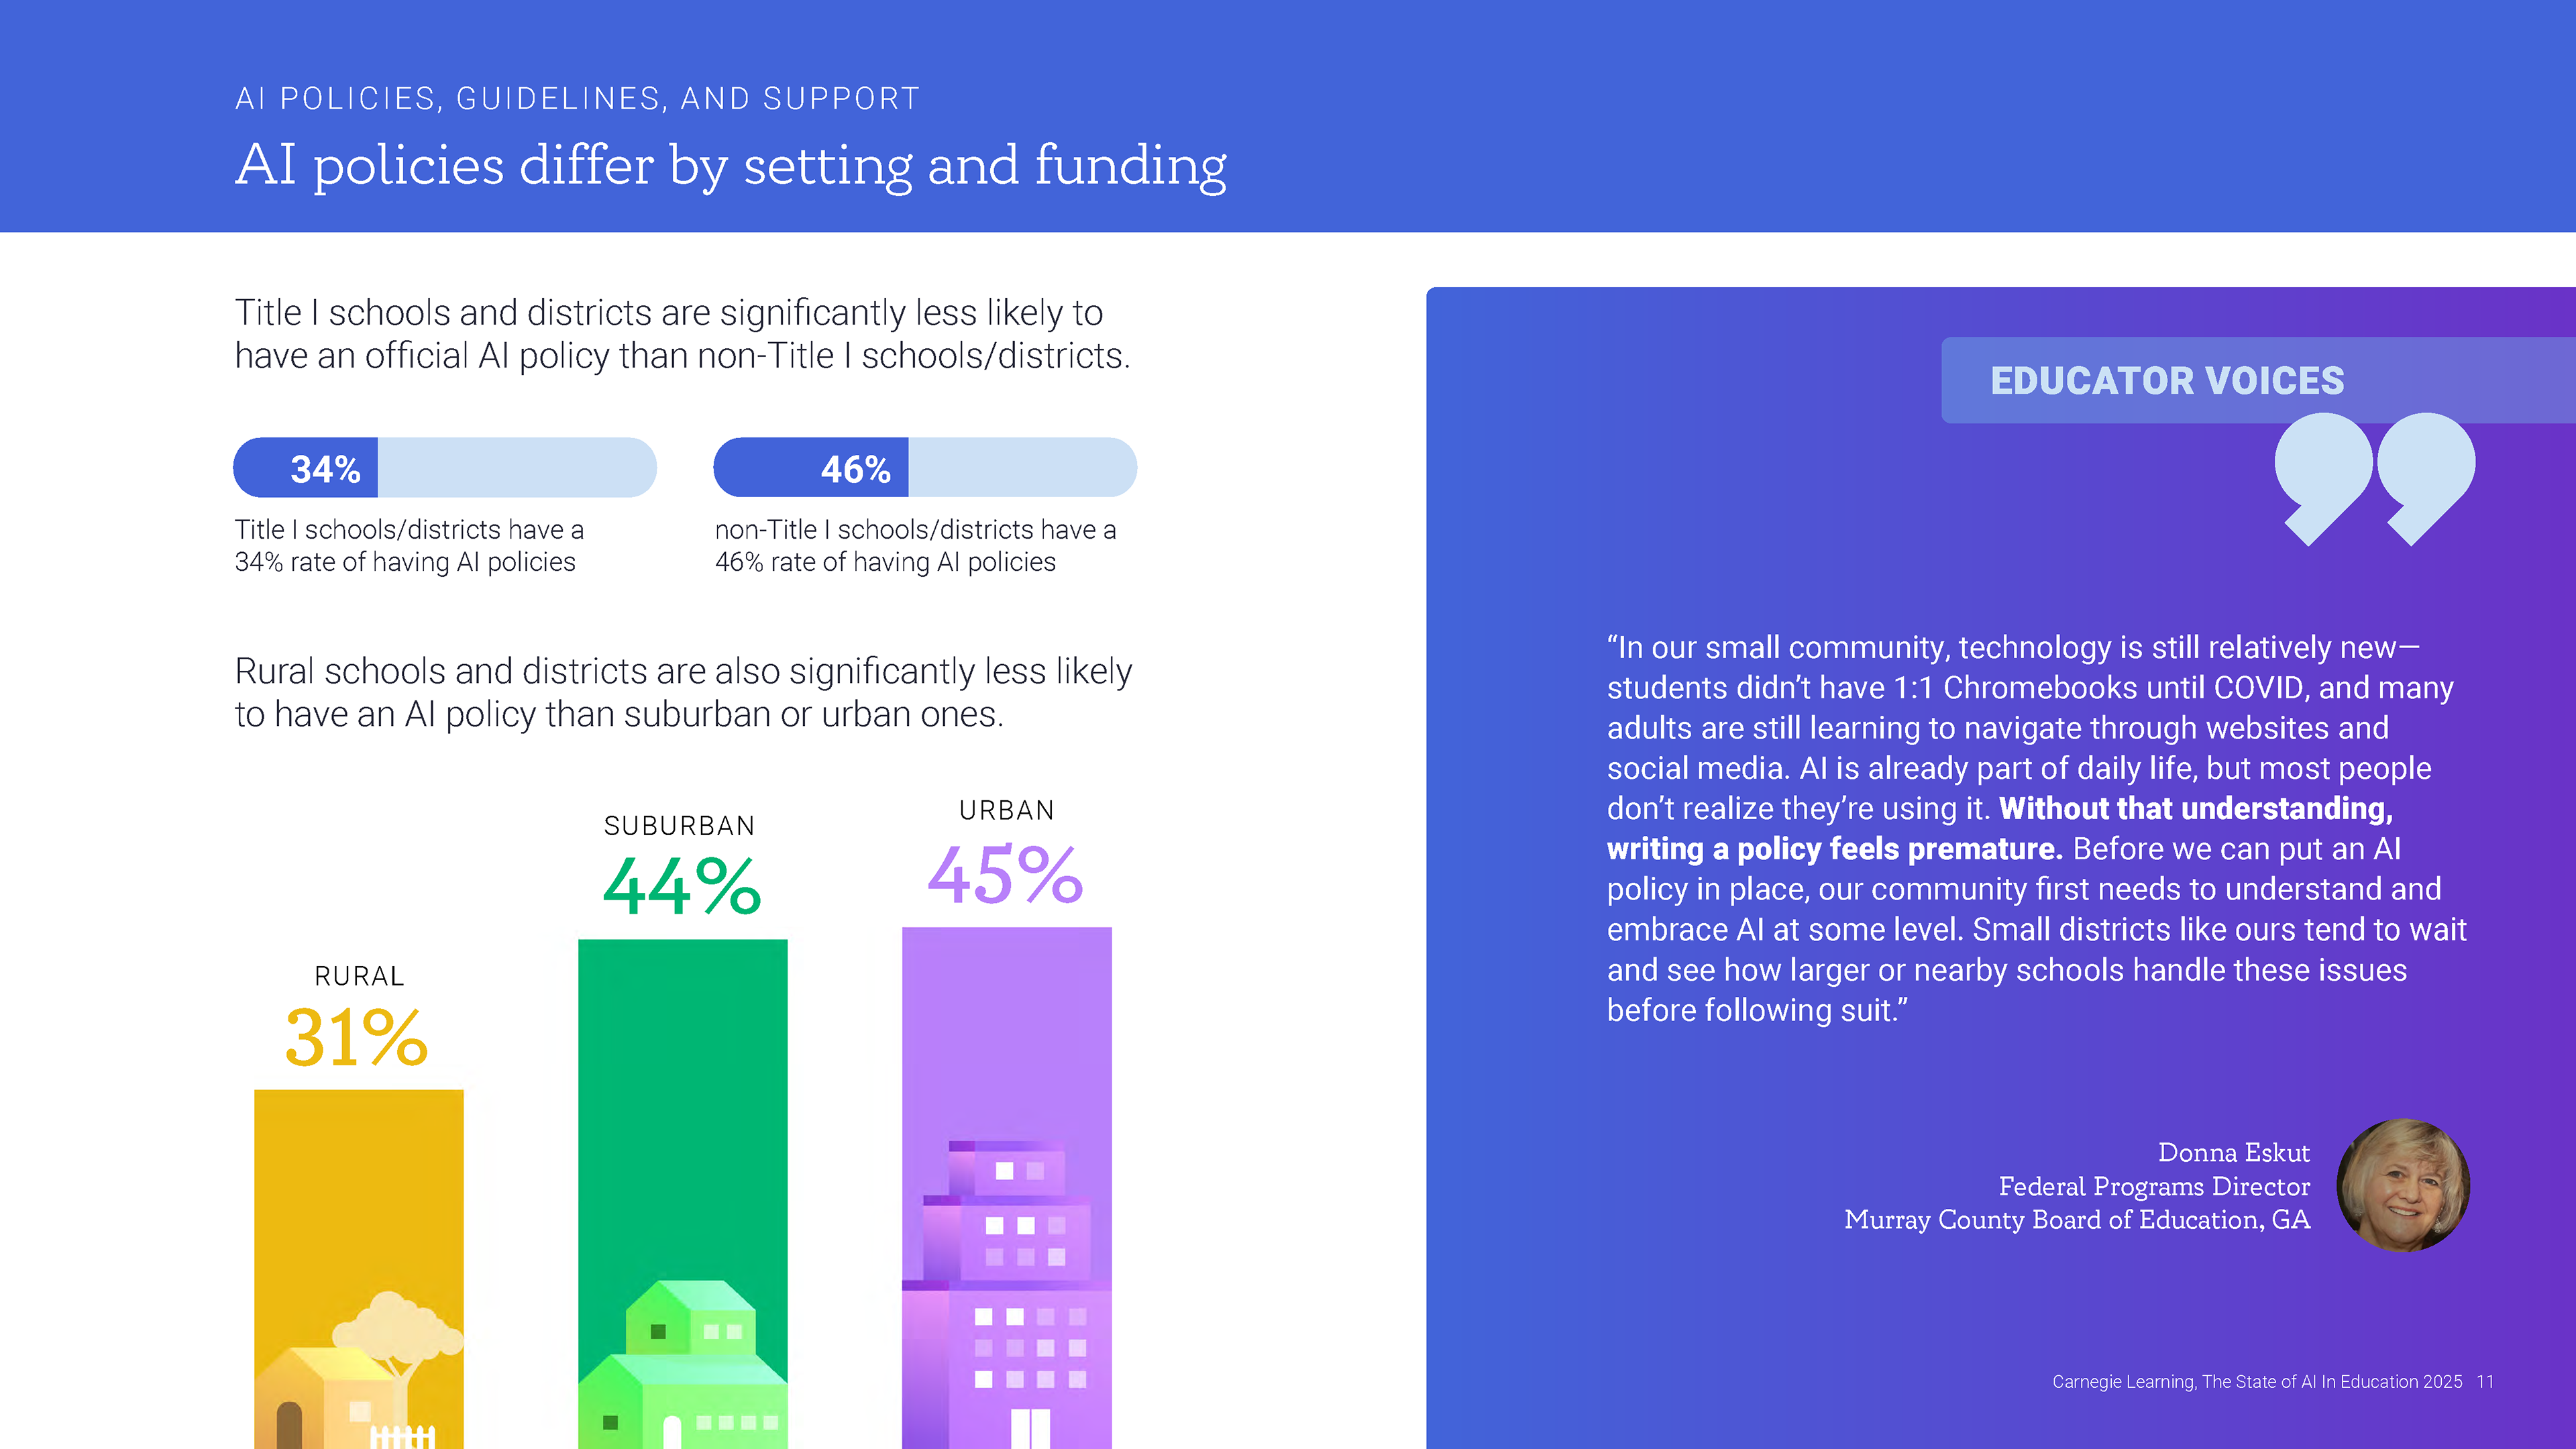Image resolution: width=2576 pixels, height=1449 pixels.
Task: Click the Carnegie Learning footer citation
Action: [x=2257, y=1381]
